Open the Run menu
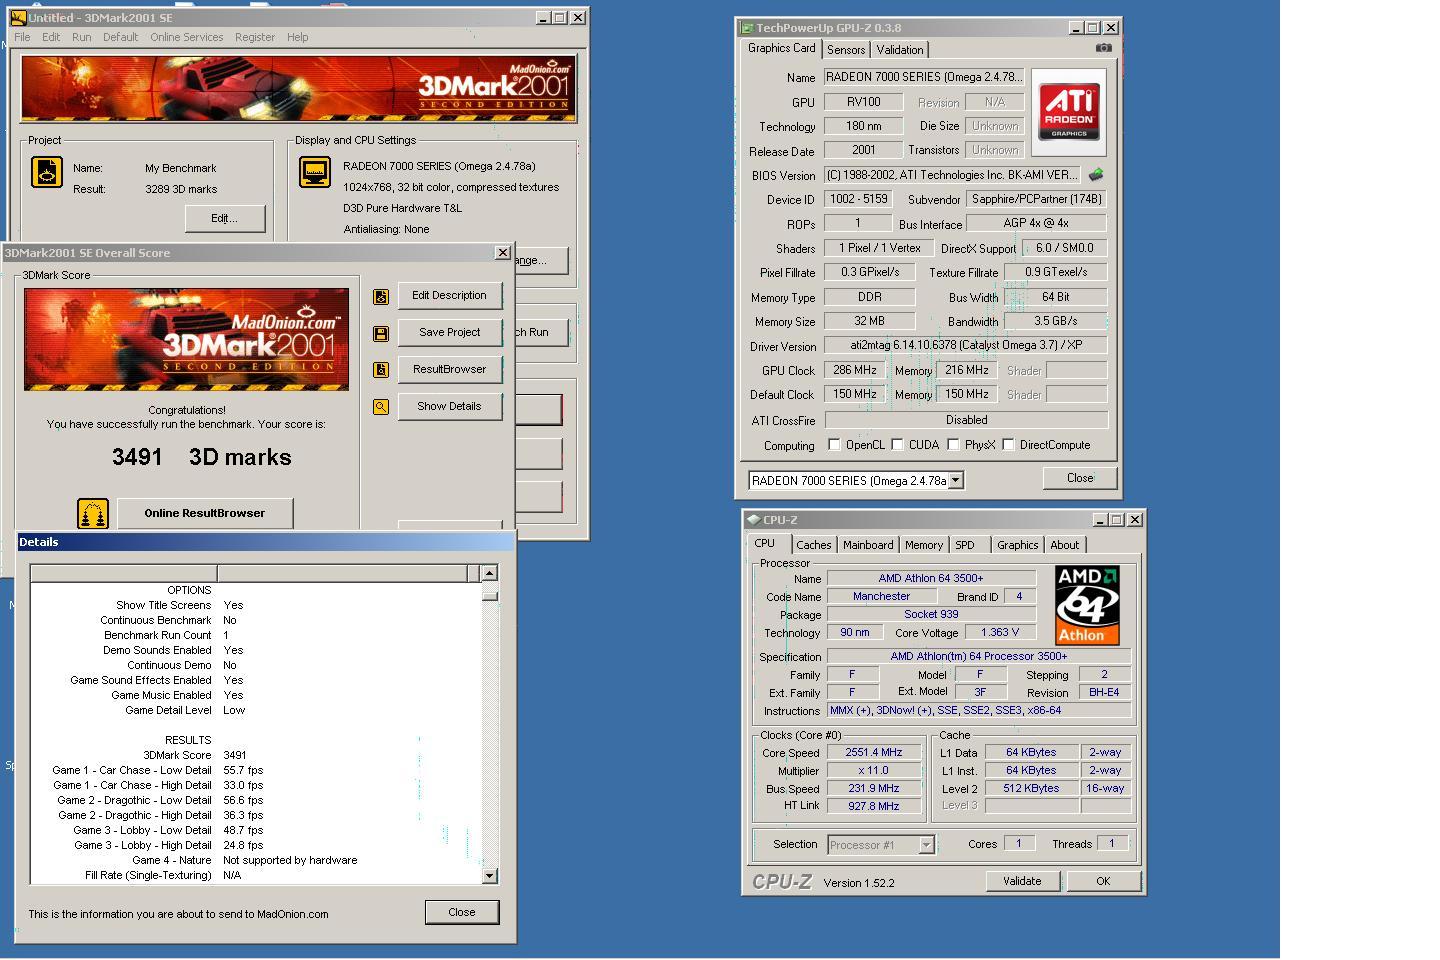Image resolution: width=1440 pixels, height=960 pixels. pos(82,37)
